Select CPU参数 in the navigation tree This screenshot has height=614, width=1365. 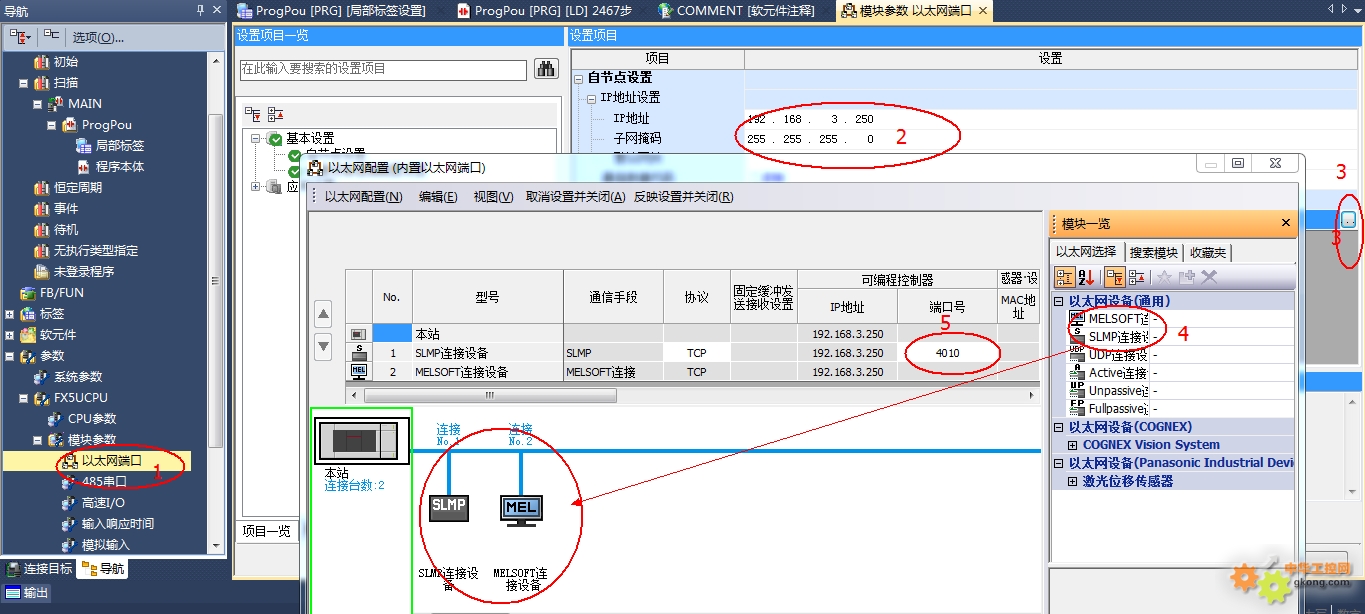[x=92, y=419]
